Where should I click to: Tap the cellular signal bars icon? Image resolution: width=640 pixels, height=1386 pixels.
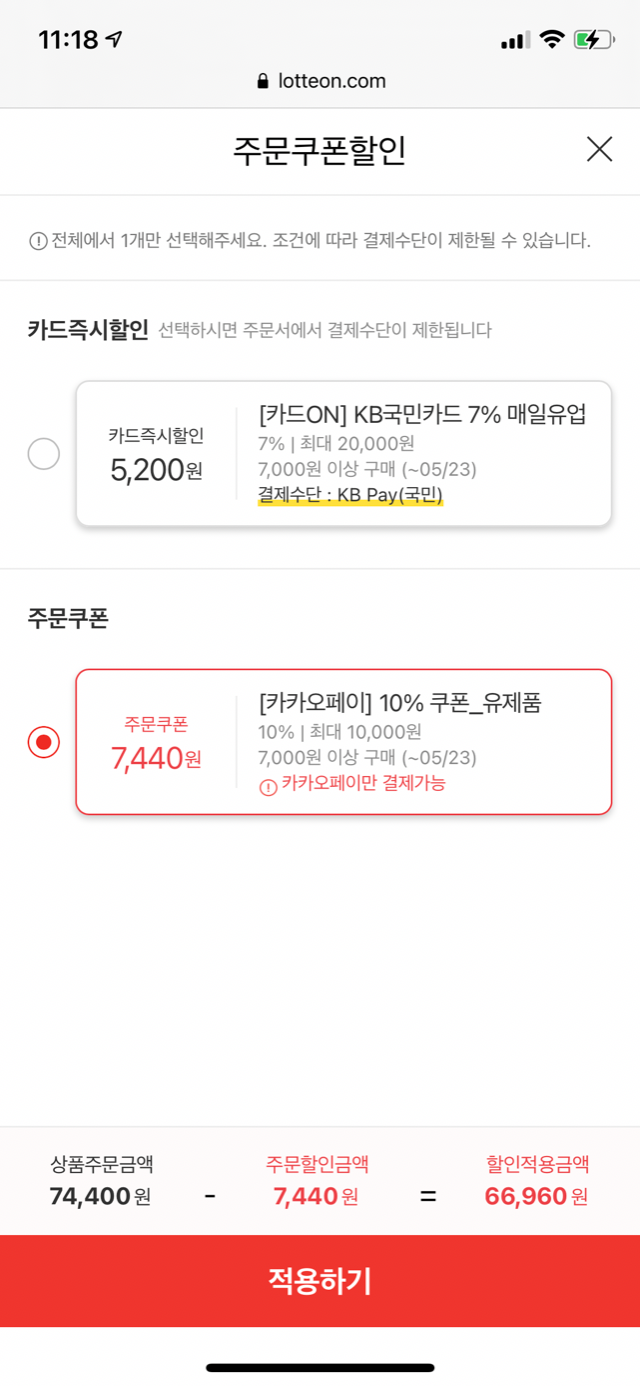click(515, 40)
